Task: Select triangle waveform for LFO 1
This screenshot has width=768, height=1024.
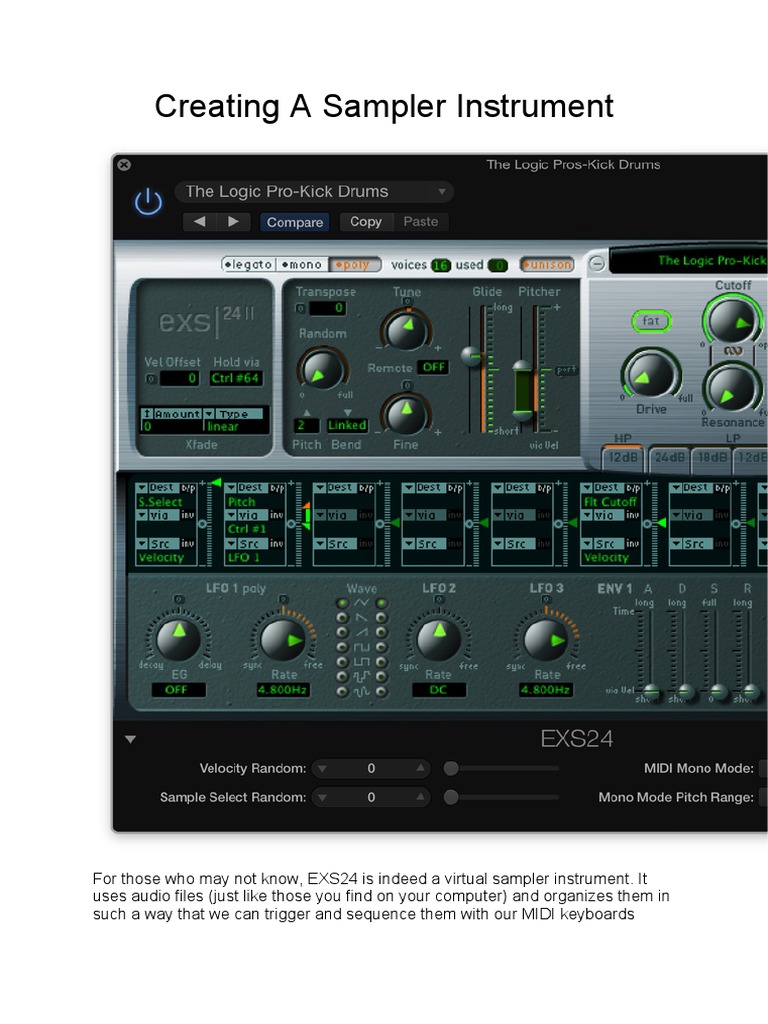Action: (x=342, y=603)
